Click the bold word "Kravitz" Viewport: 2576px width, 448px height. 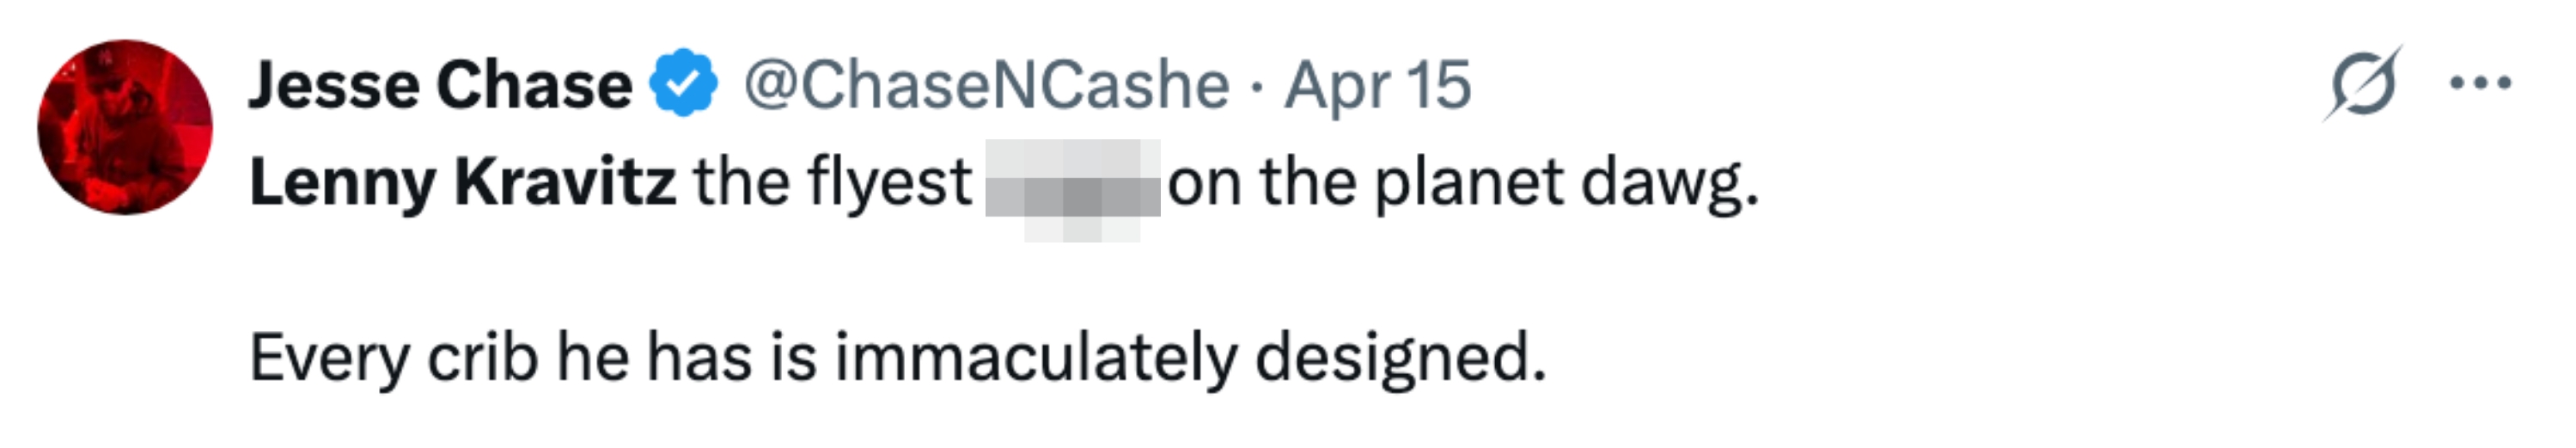tap(565, 183)
